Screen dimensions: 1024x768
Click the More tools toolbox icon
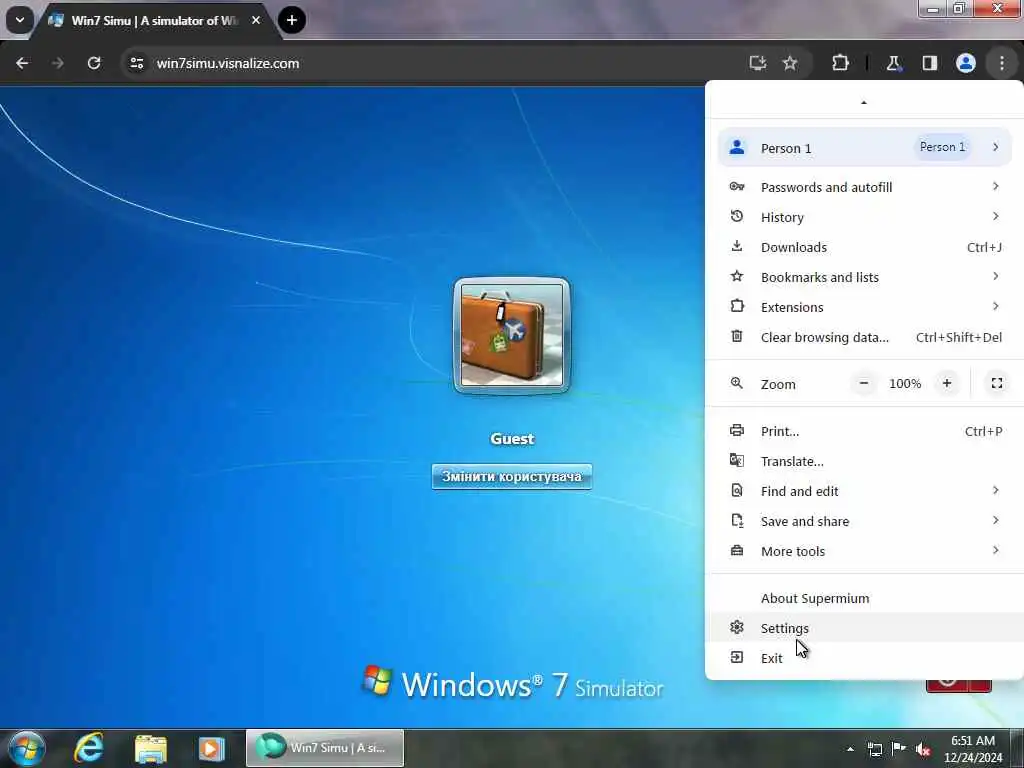[737, 551]
